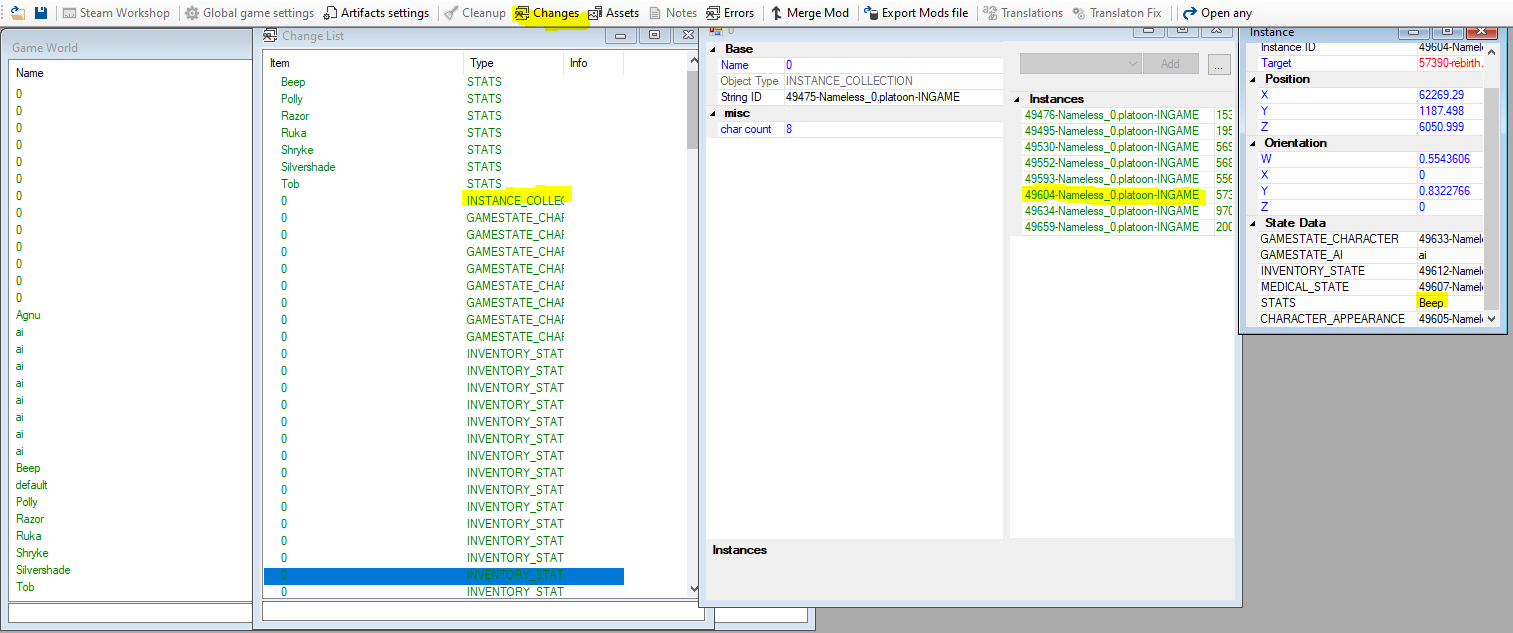Sort Change List by Type column

point(514,63)
